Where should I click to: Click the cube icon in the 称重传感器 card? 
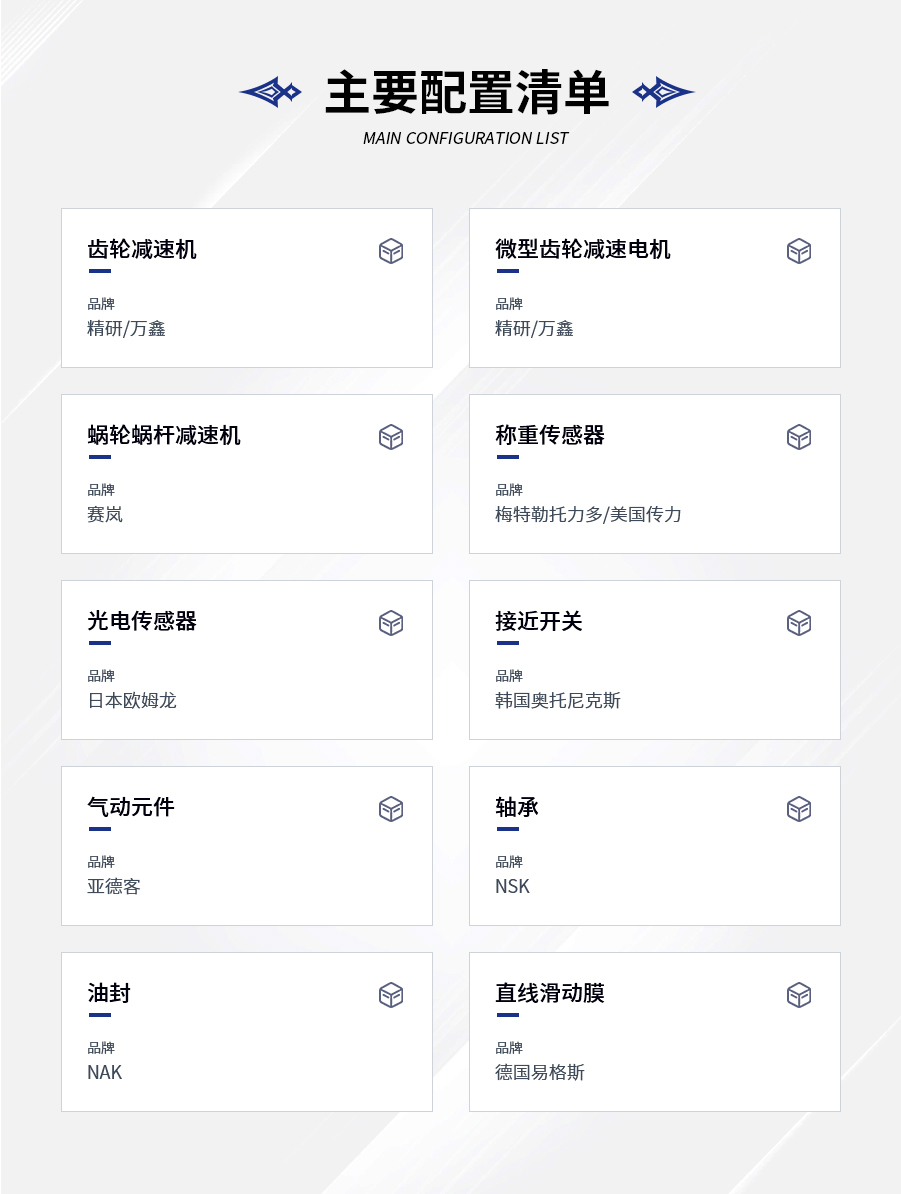(799, 437)
